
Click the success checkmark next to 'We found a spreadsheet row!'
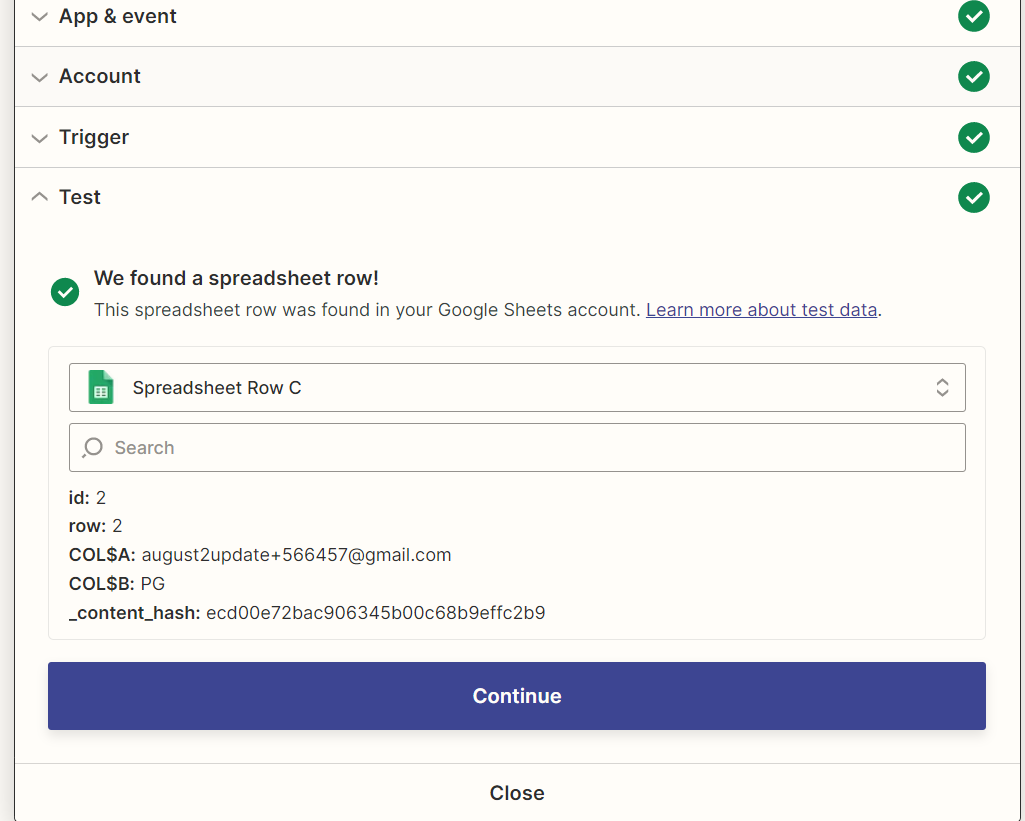point(65,292)
